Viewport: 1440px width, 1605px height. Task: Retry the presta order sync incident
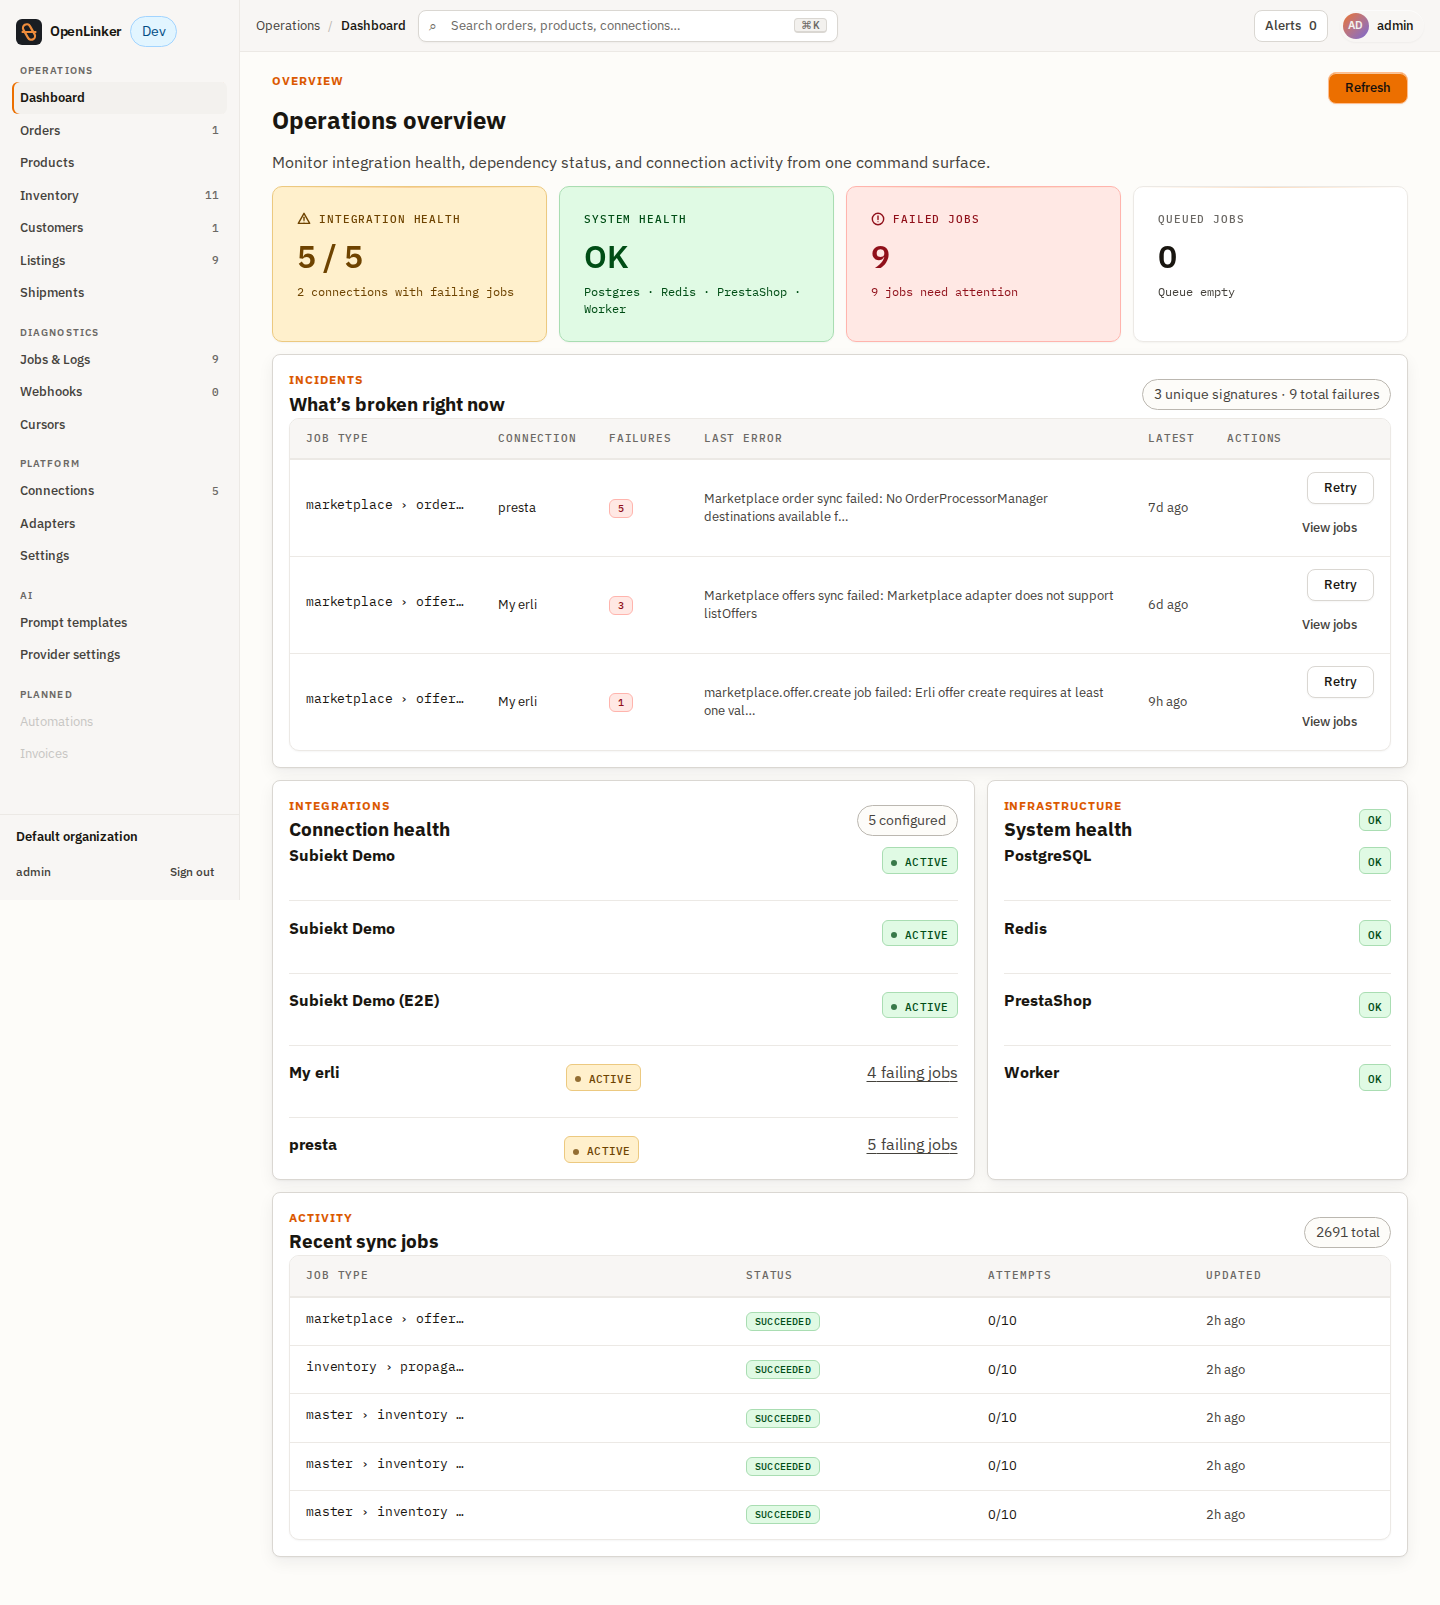(1340, 488)
